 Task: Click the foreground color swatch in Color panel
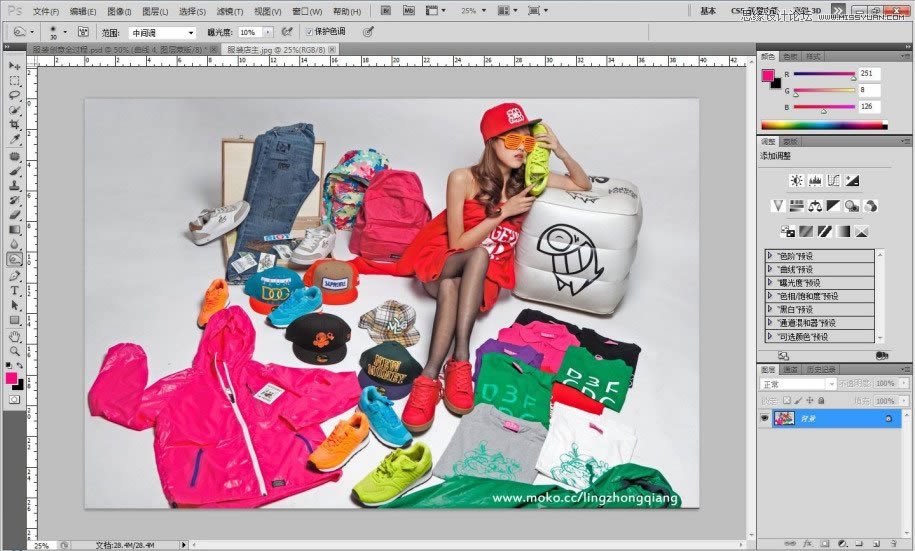(x=768, y=75)
